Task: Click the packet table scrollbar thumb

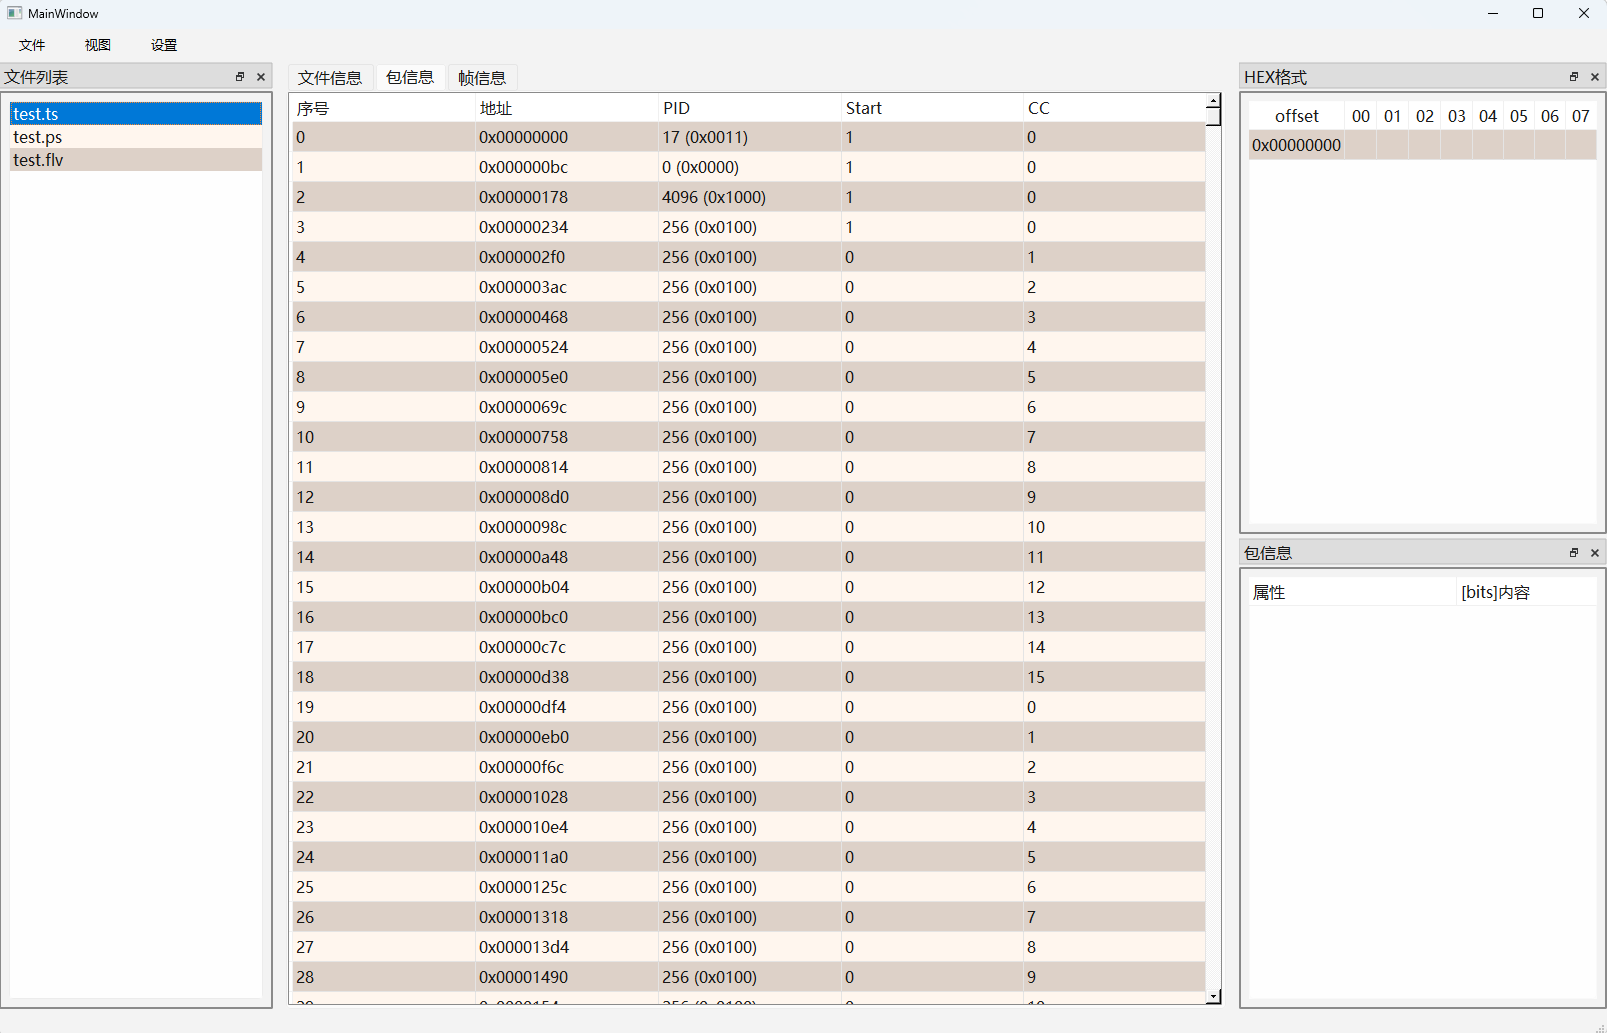Action: pos(1213,117)
